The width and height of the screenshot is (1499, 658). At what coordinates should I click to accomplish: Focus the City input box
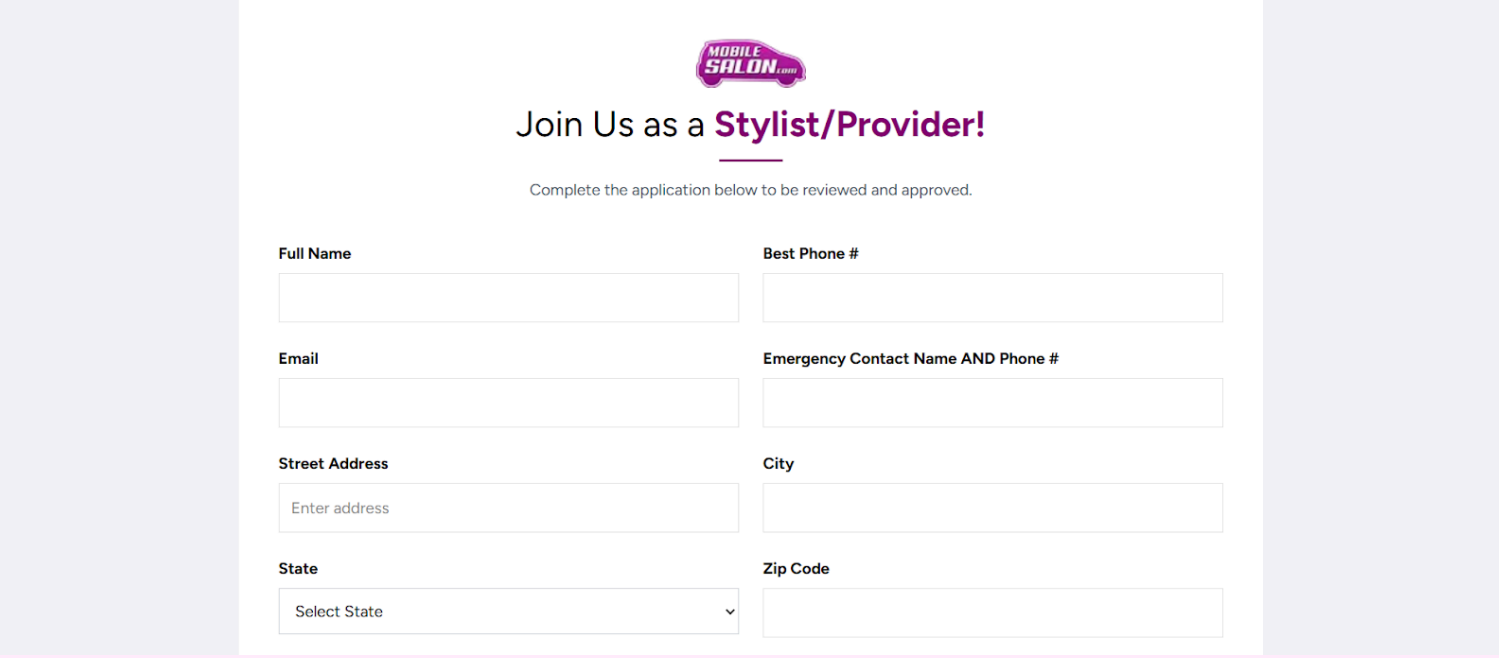[992, 508]
